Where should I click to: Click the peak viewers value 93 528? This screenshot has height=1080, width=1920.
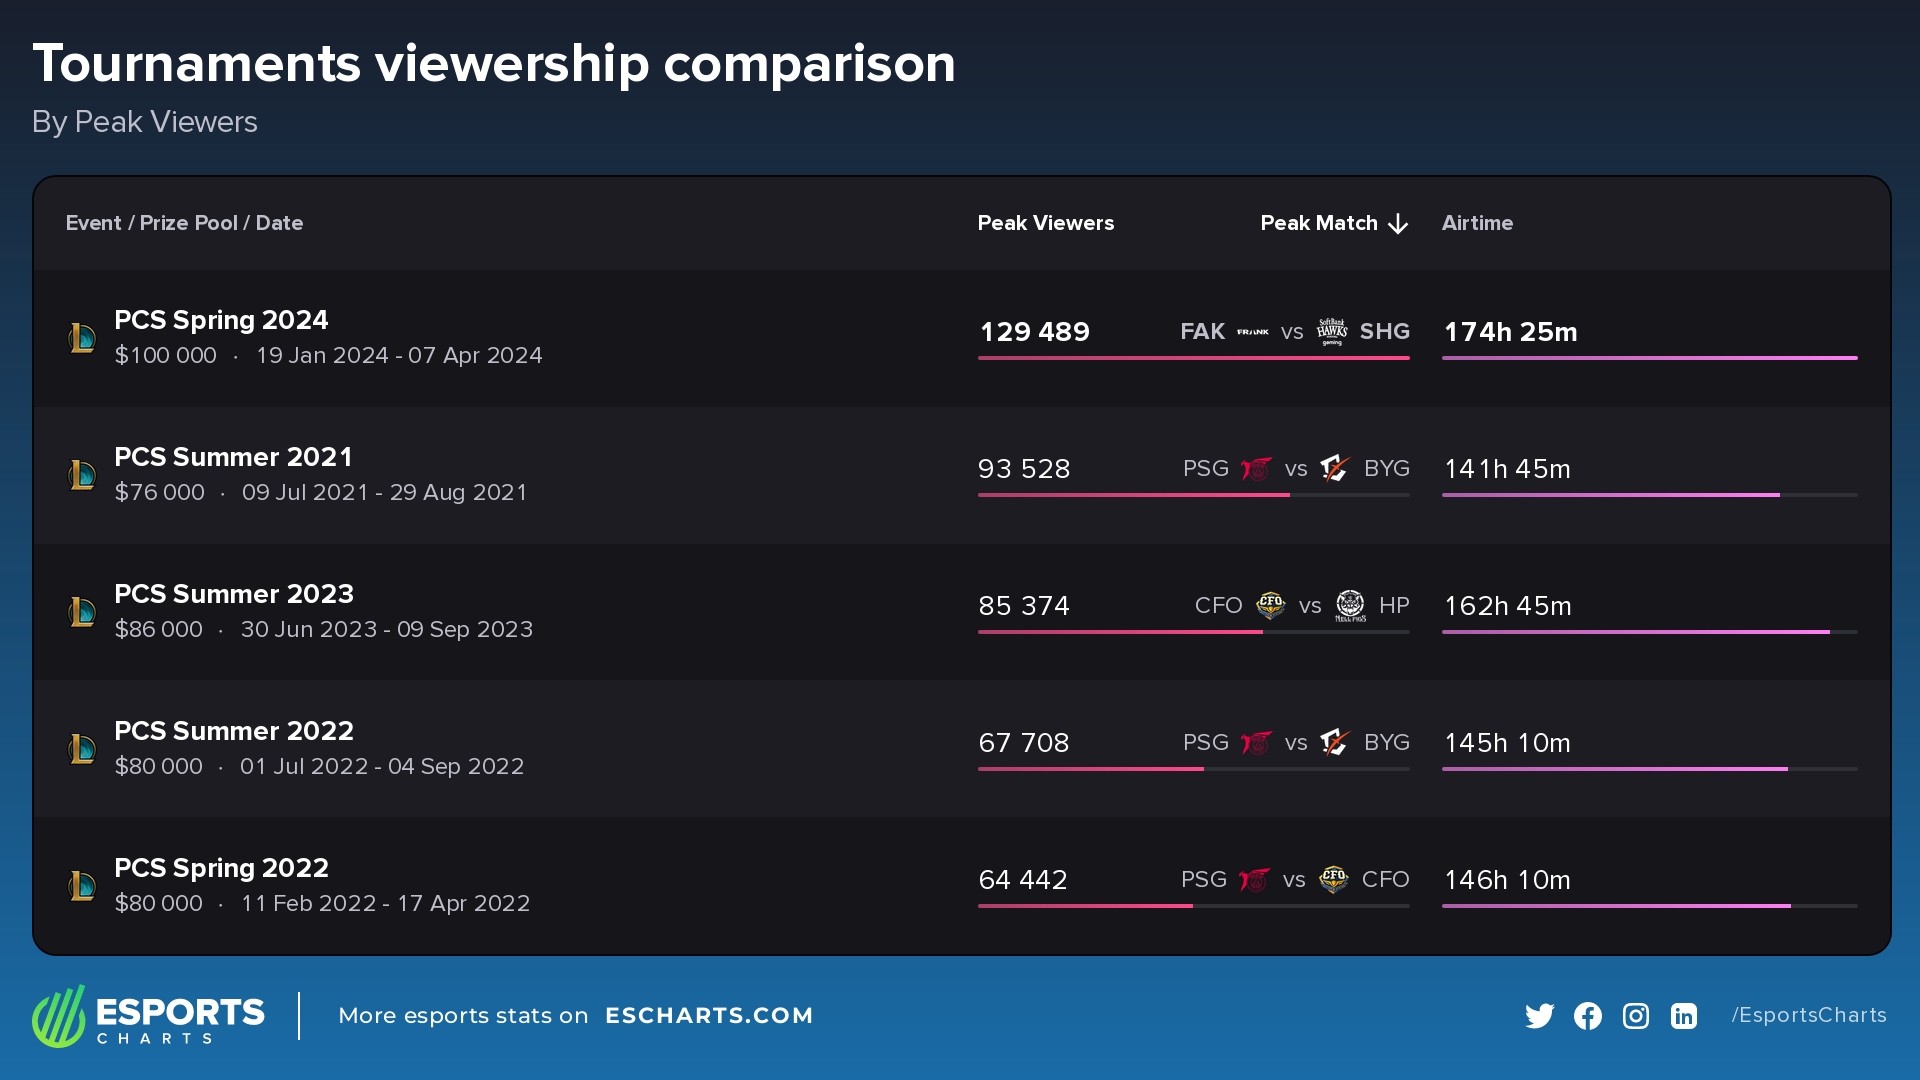coord(1024,469)
